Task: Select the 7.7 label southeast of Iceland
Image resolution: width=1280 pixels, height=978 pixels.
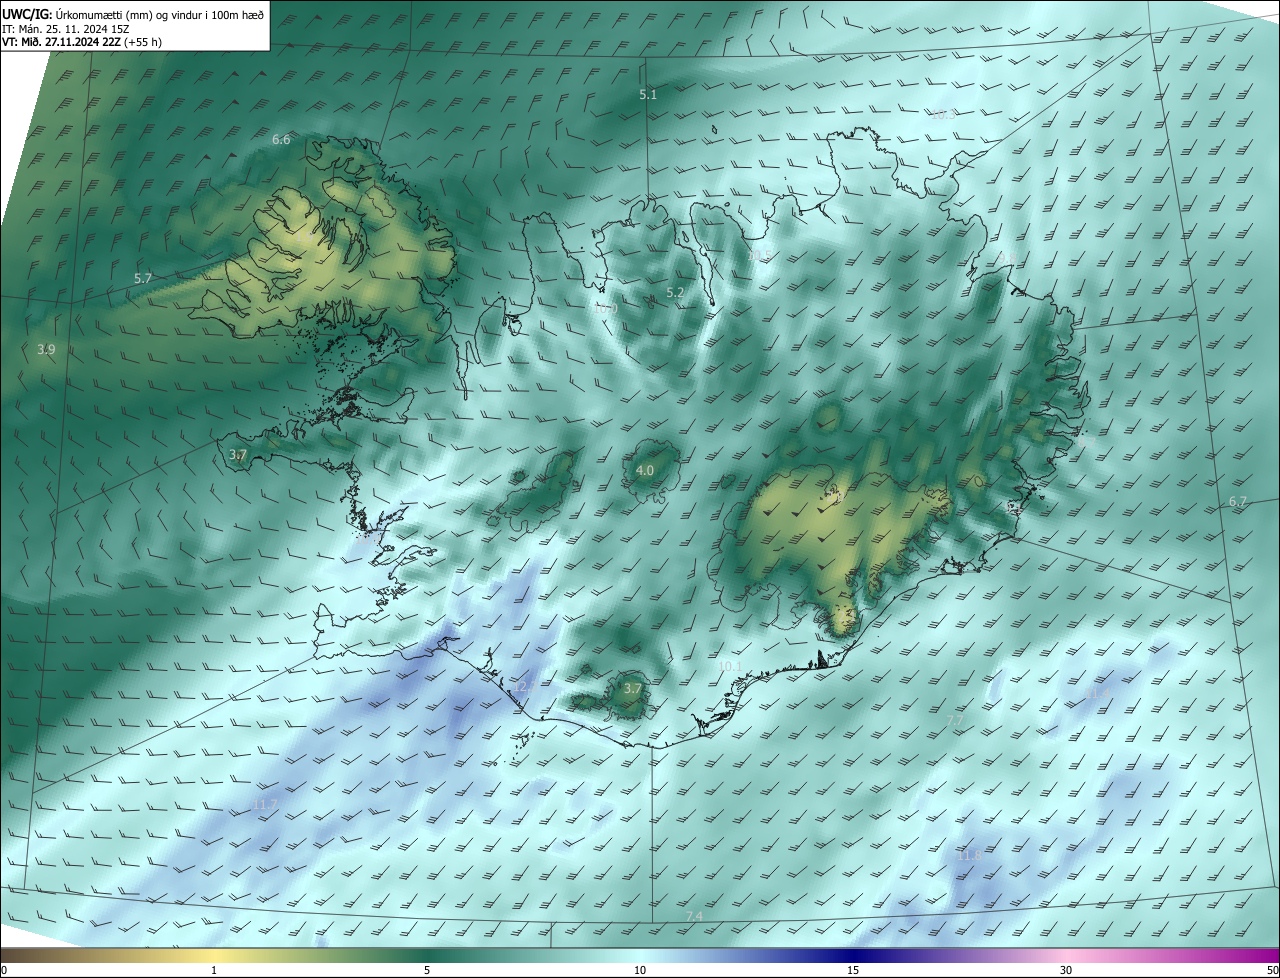Action: (955, 720)
